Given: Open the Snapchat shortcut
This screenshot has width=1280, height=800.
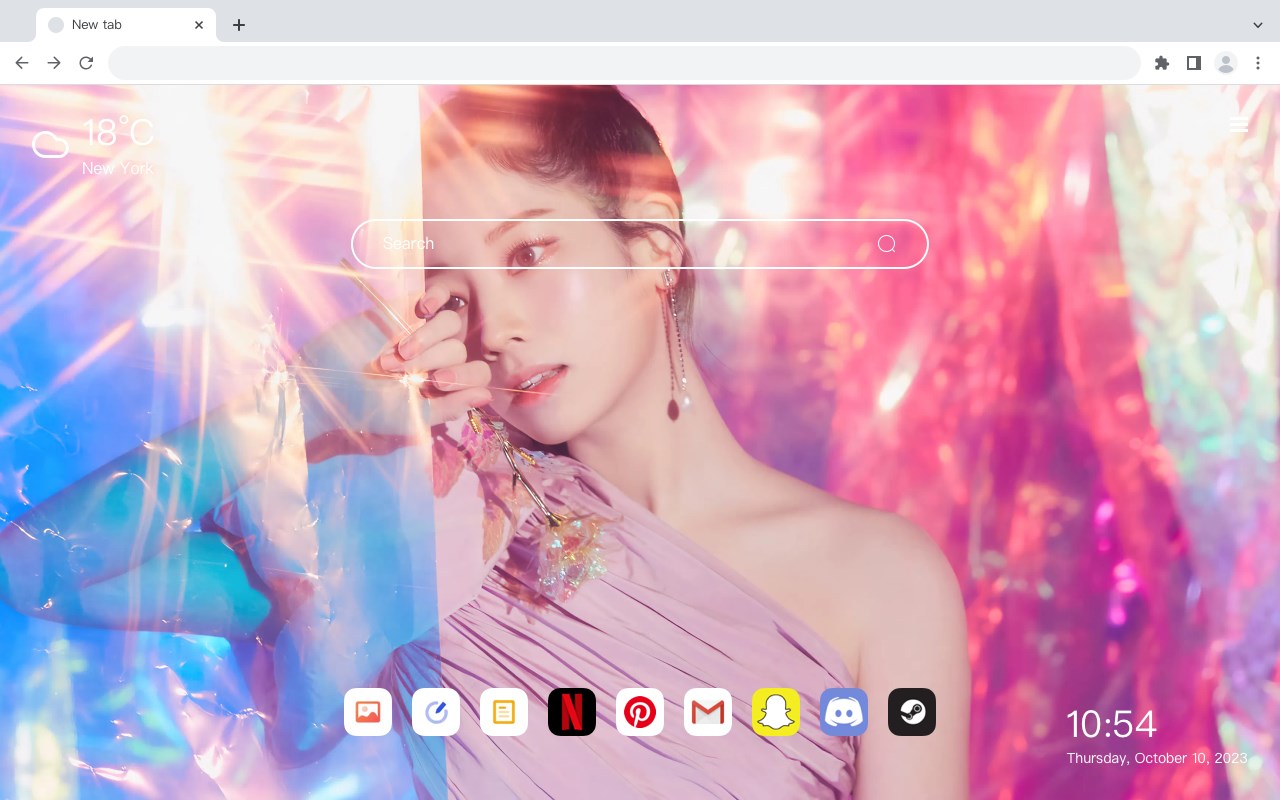Looking at the screenshot, I should pyautogui.click(x=776, y=712).
